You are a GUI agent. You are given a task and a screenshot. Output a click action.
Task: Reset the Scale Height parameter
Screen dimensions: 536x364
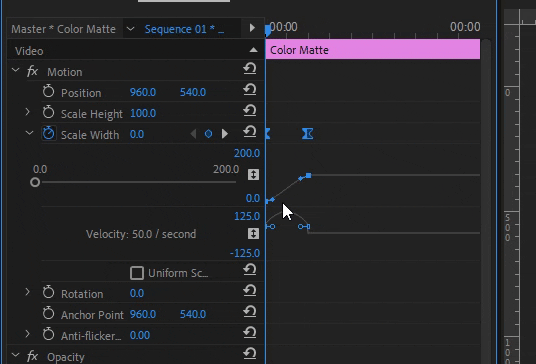pyautogui.click(x=250, y=111)
